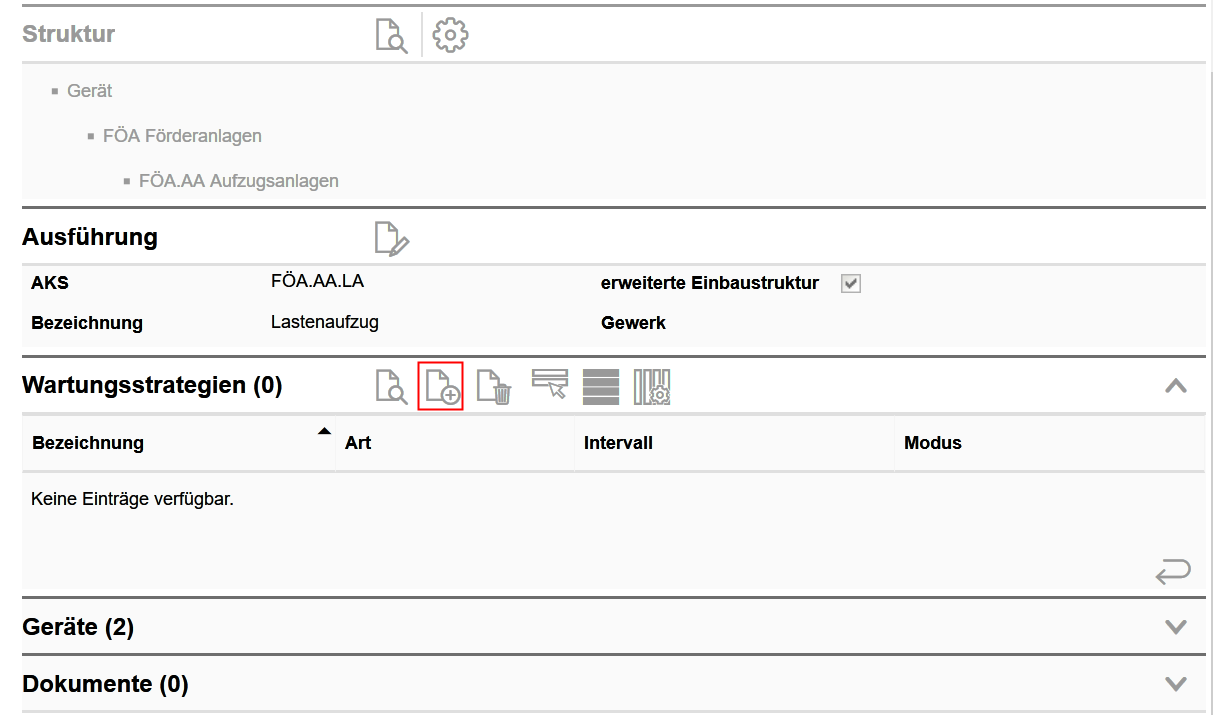Open Struktur settings gear
Viewport: 1213px width, 715px height.
pos(451,35)
